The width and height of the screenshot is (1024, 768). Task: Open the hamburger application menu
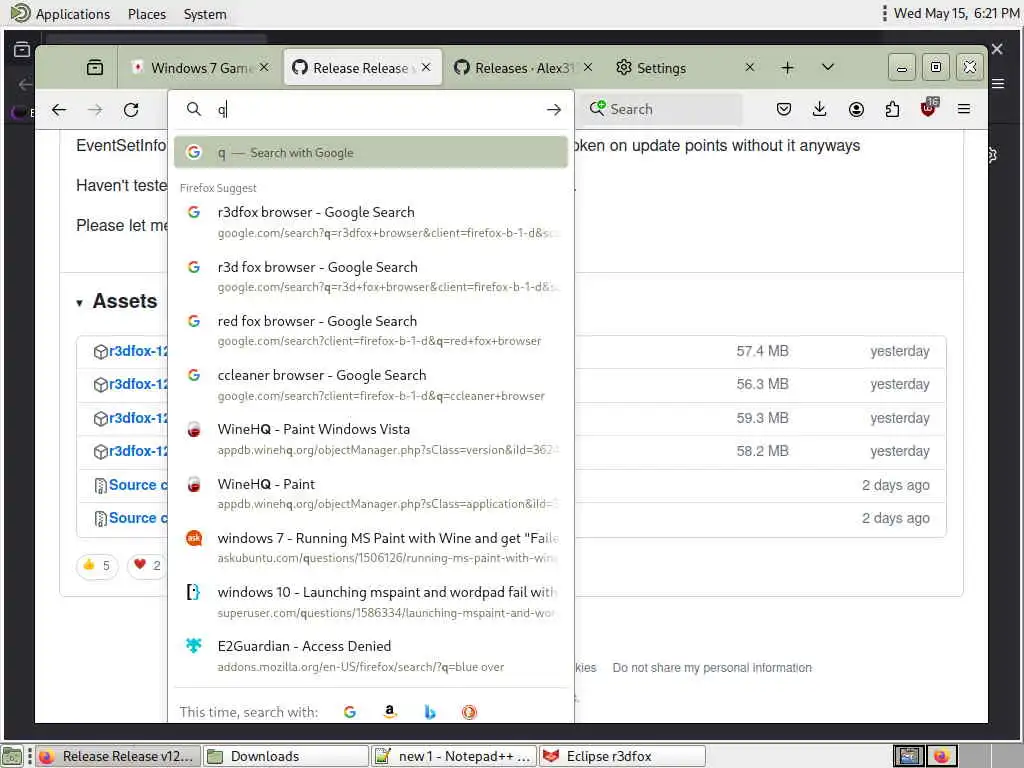click(964, 109)
